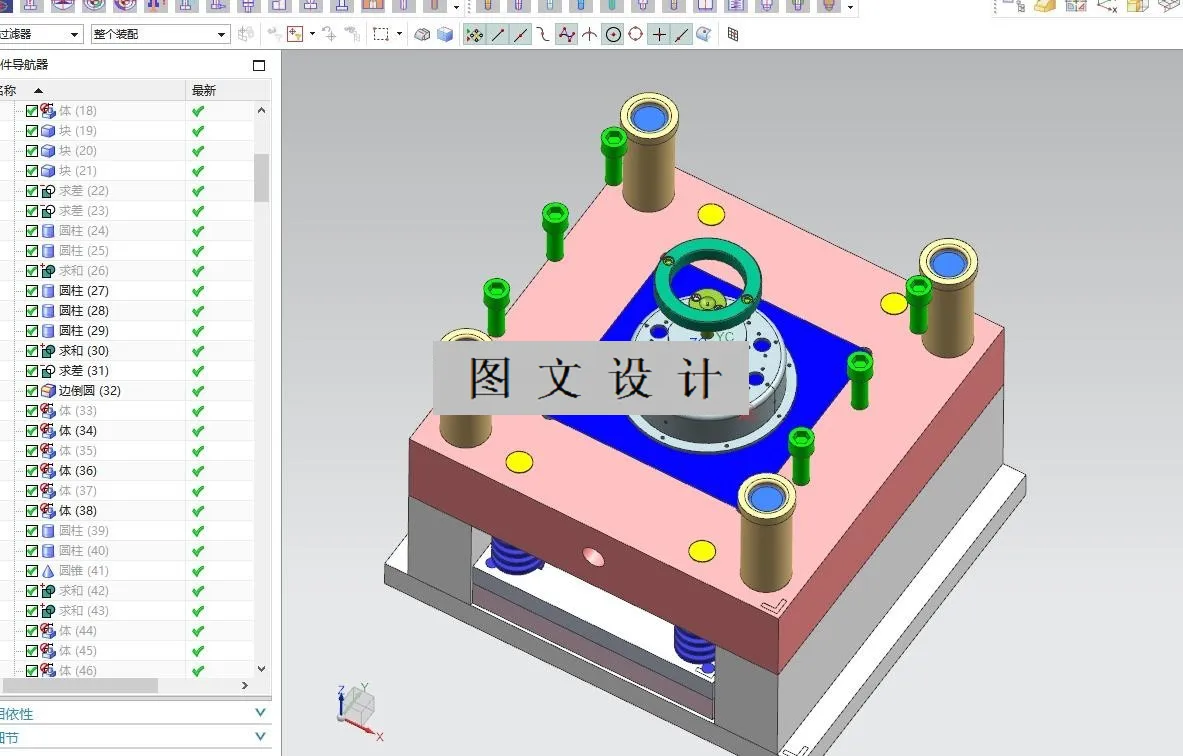Open the rectangle selection method dropdown arrow
1183x756 pixels.
coord(399,33)
